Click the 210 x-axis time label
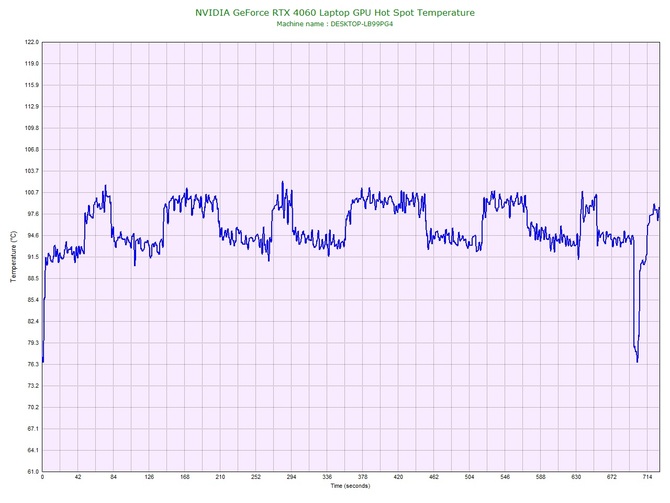Viewport: 670px width, 503px height. tap(220, 477)
